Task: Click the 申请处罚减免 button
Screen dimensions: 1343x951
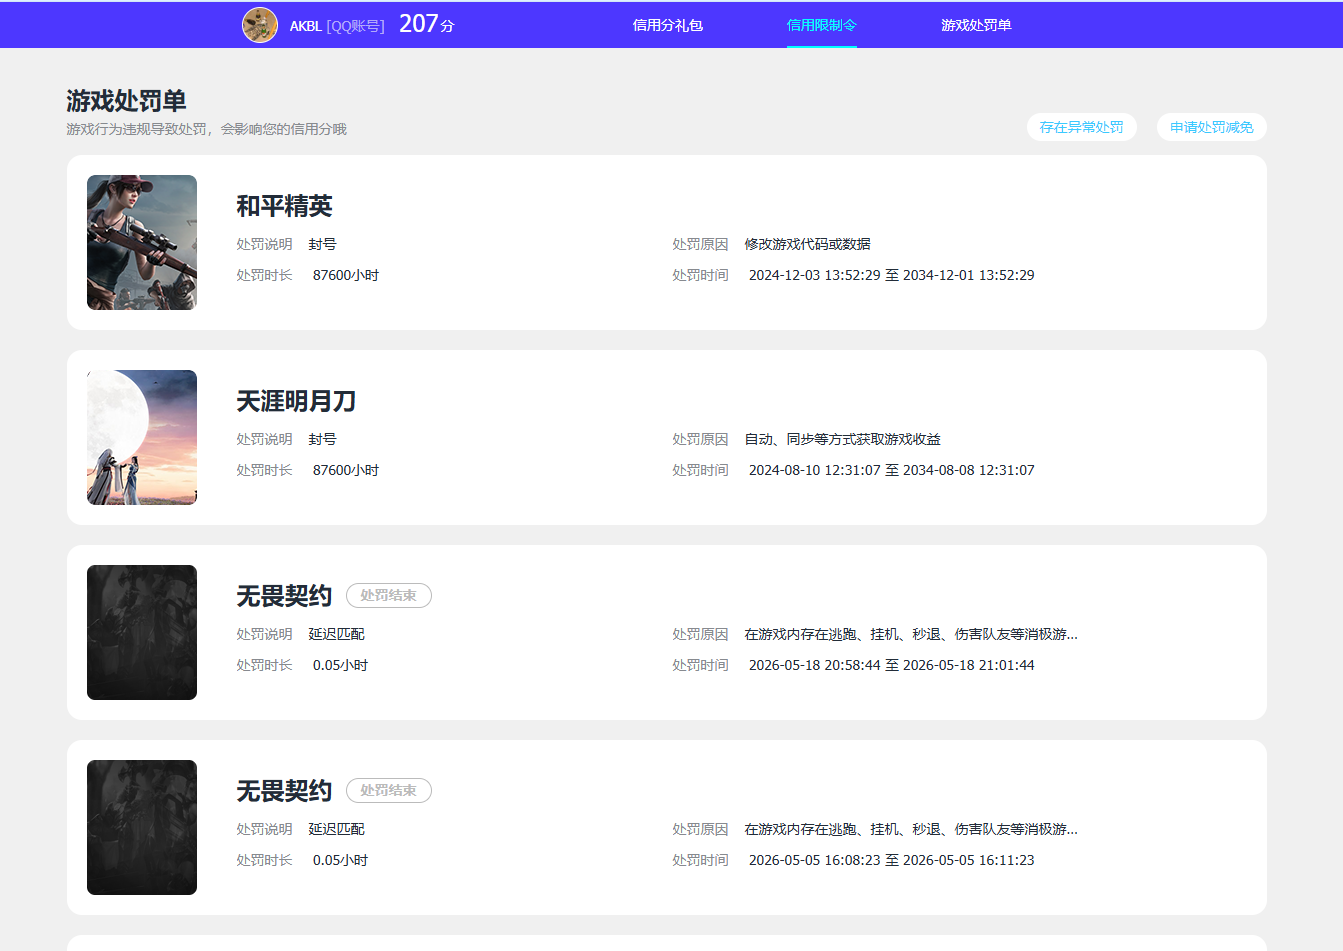Action: [x=1212, y=127]
